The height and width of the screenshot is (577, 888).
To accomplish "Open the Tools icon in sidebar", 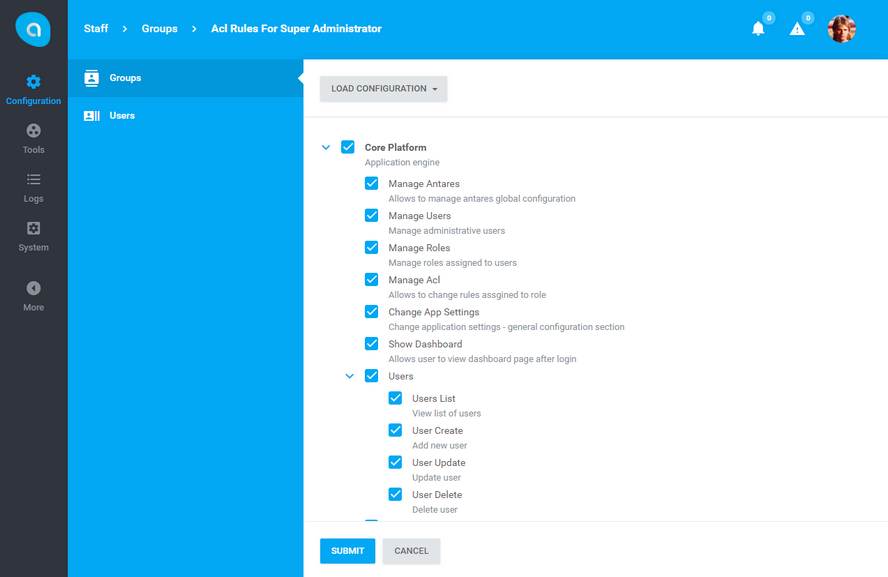I will [33, 131].
